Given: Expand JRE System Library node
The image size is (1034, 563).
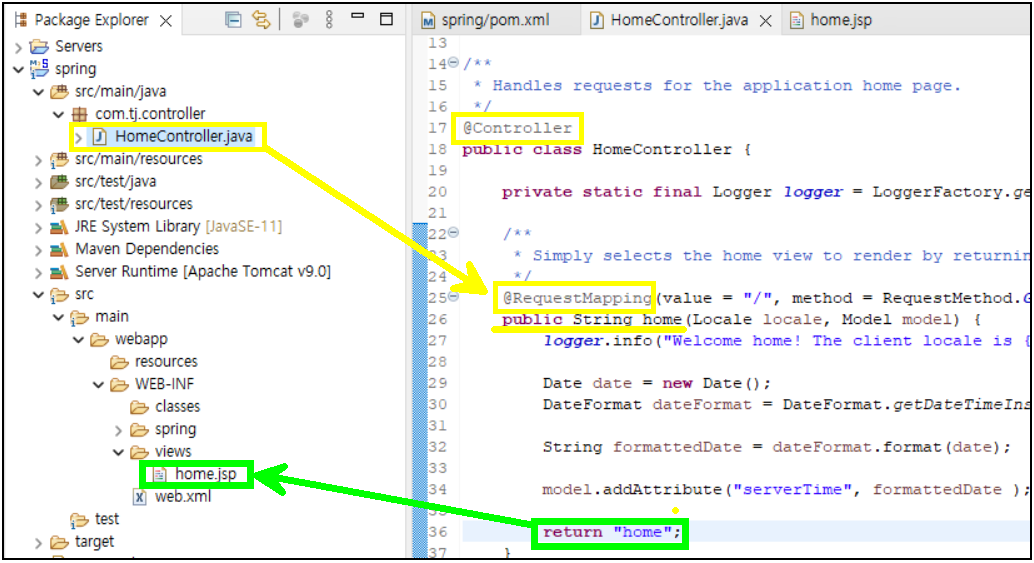Looking at the screenshot, I should coord(38,227).
